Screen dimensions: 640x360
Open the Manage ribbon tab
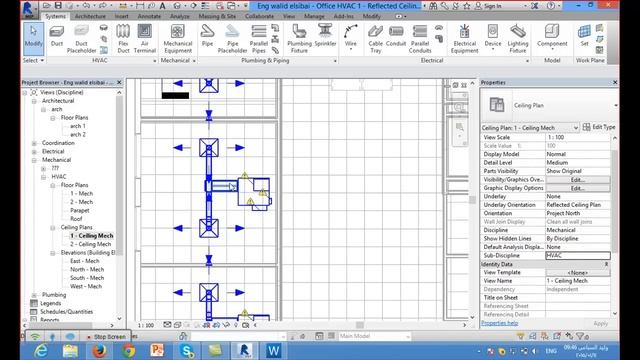[x=314, y=16]
